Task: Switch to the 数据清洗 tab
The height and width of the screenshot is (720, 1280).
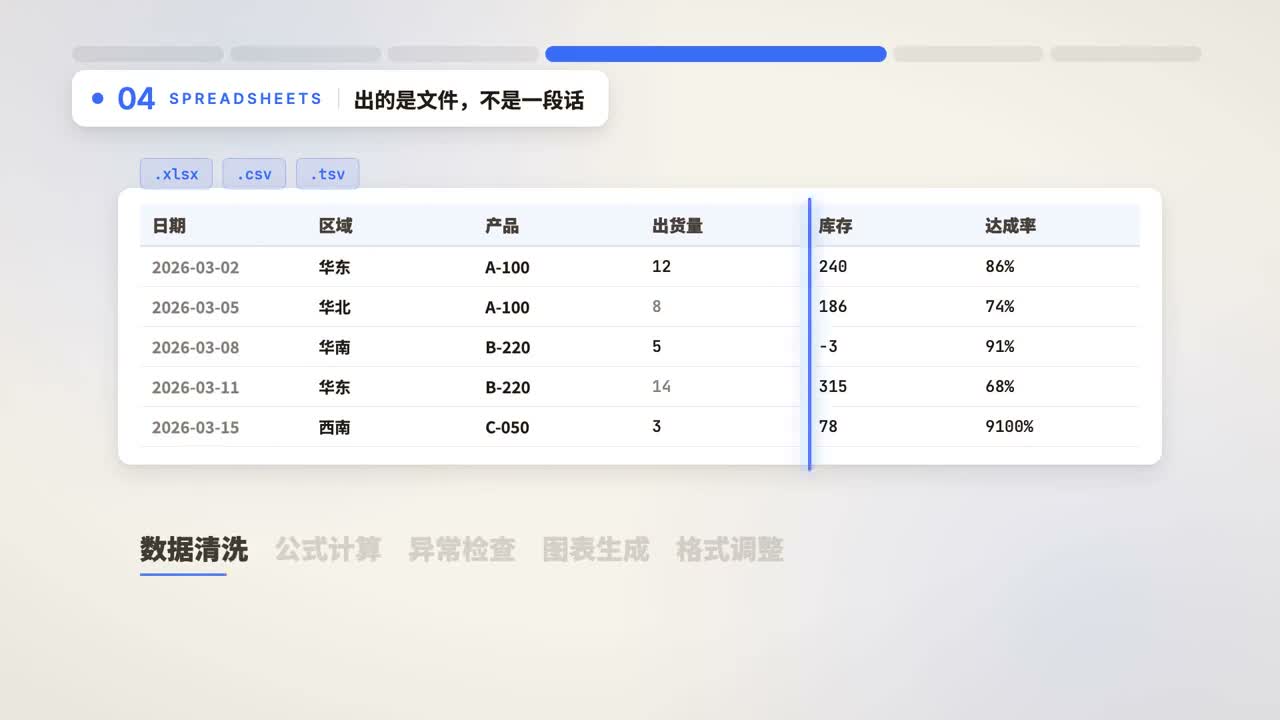Action: (194, 550)
